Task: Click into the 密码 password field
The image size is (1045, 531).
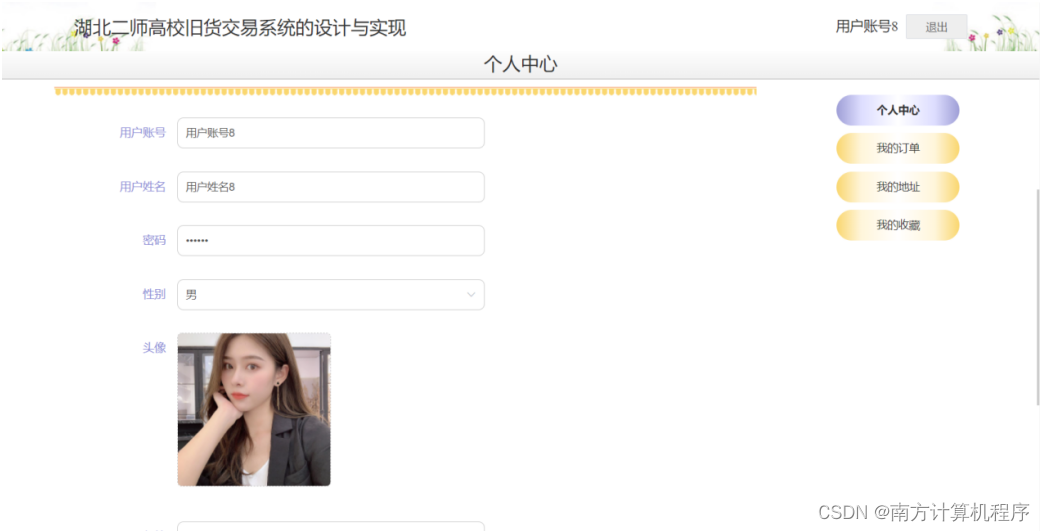Action: 331,241
